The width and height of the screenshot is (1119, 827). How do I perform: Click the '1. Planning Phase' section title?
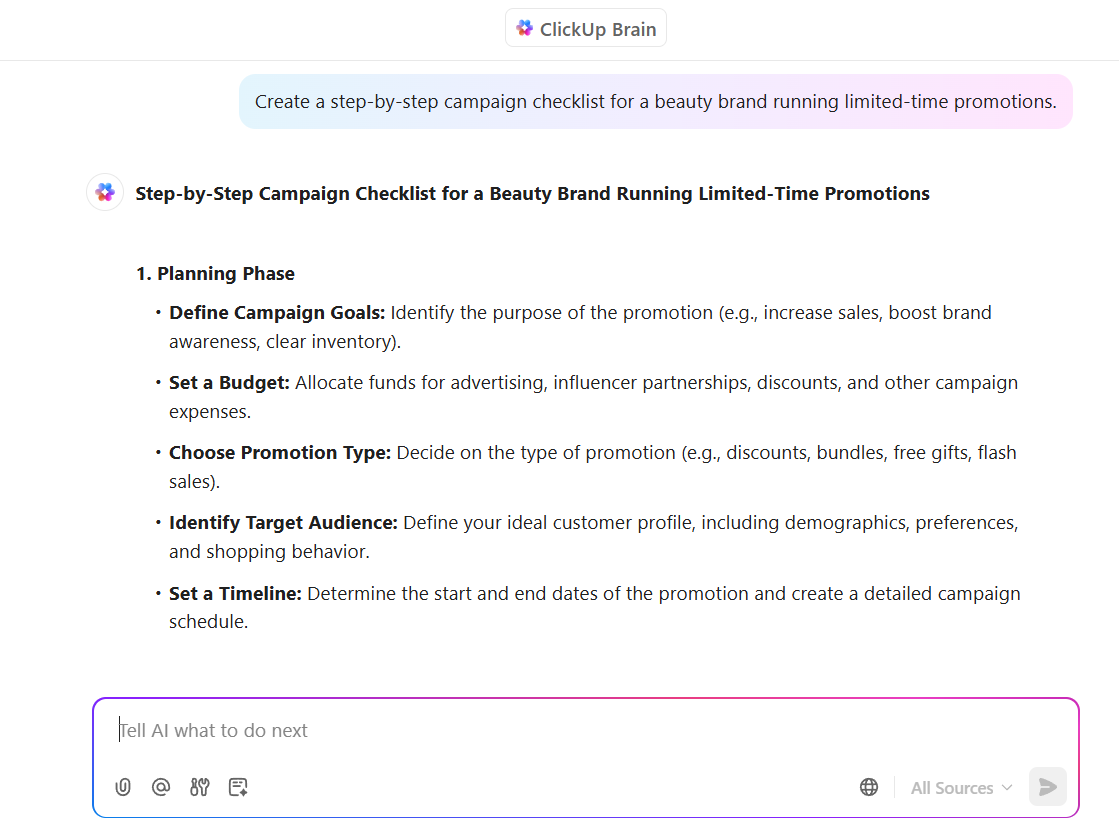click(x=215, y=274)
